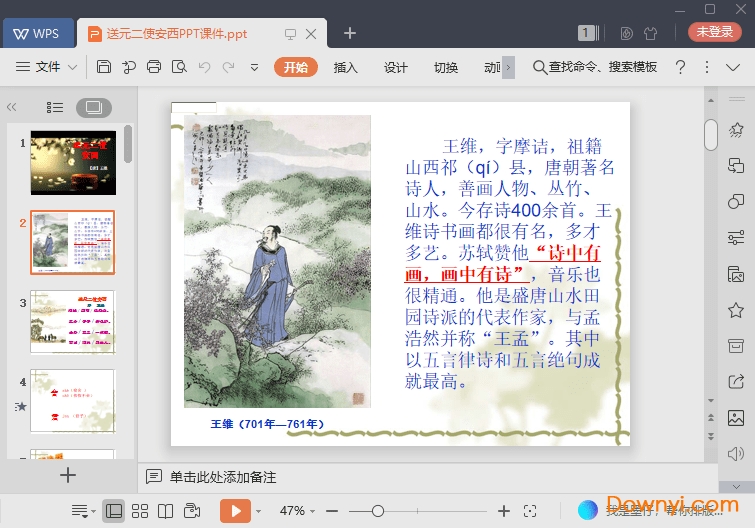Switch to slide sorter view icon

pyautogui.click(x=140, y=511)
